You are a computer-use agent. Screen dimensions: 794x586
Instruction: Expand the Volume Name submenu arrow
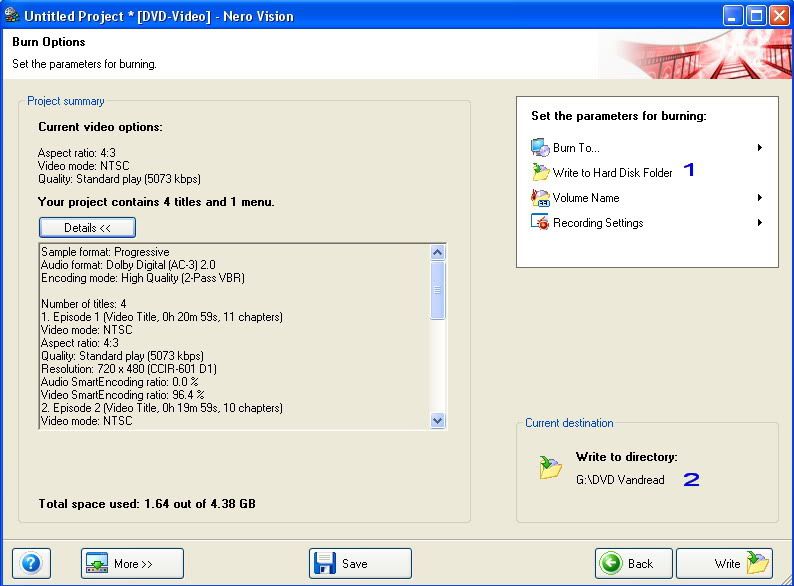point(760,198)
